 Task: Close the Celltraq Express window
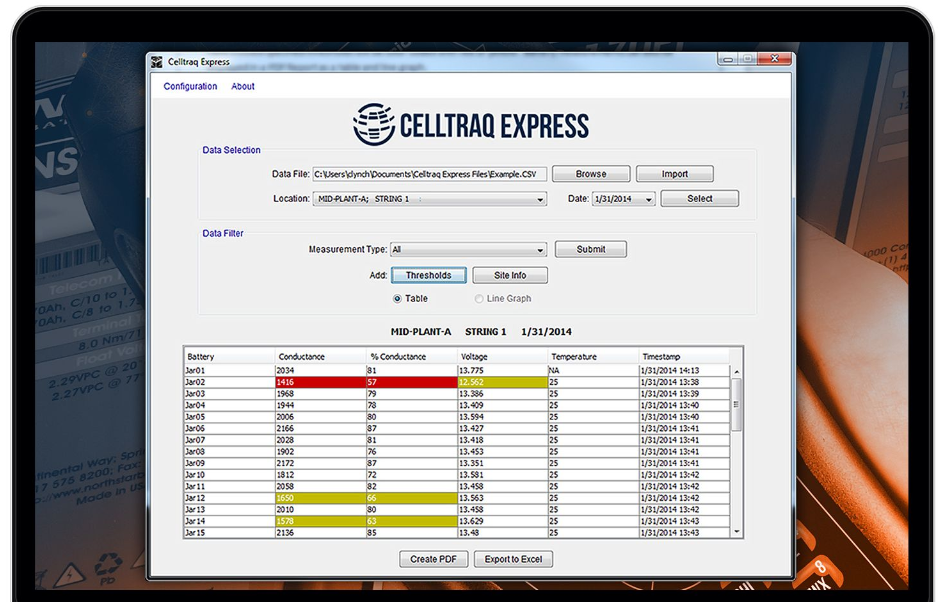click(774, 59)
